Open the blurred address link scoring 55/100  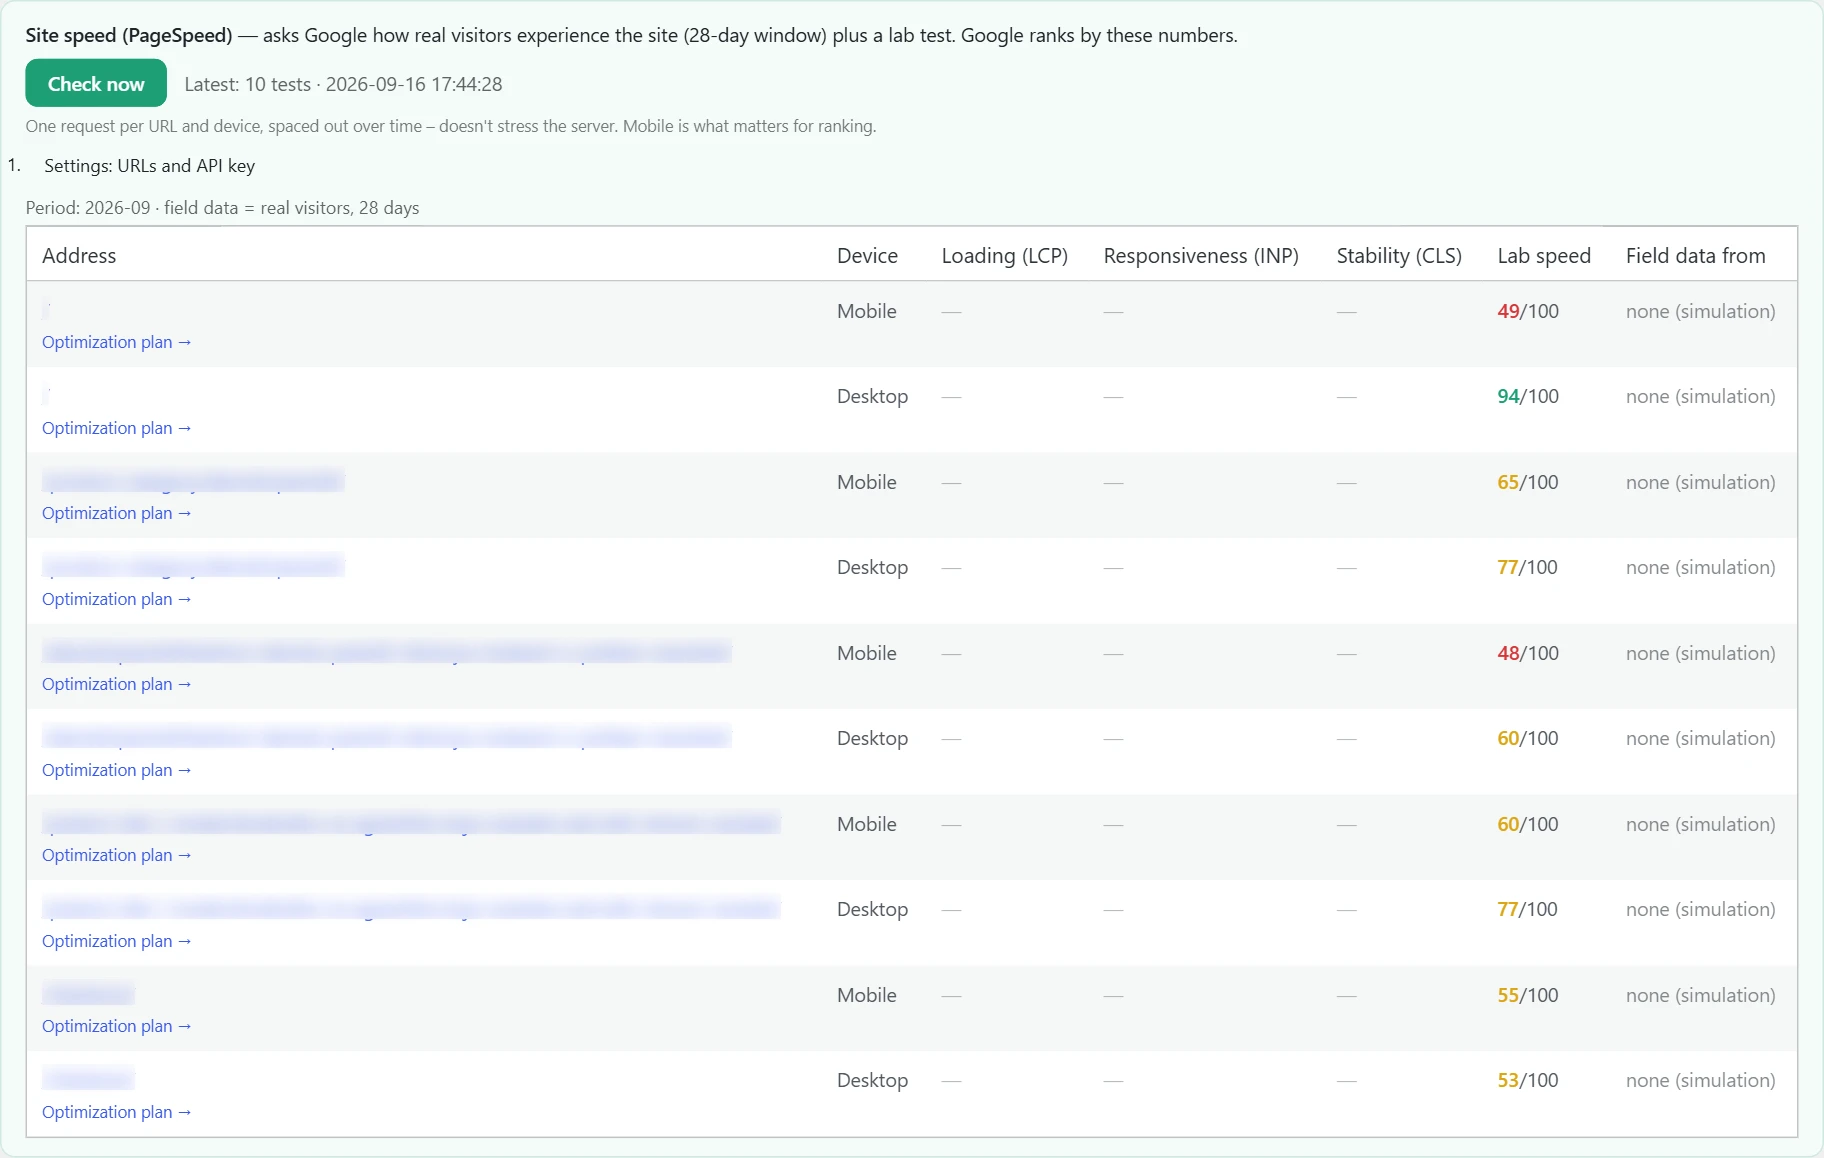pos(88,995)
